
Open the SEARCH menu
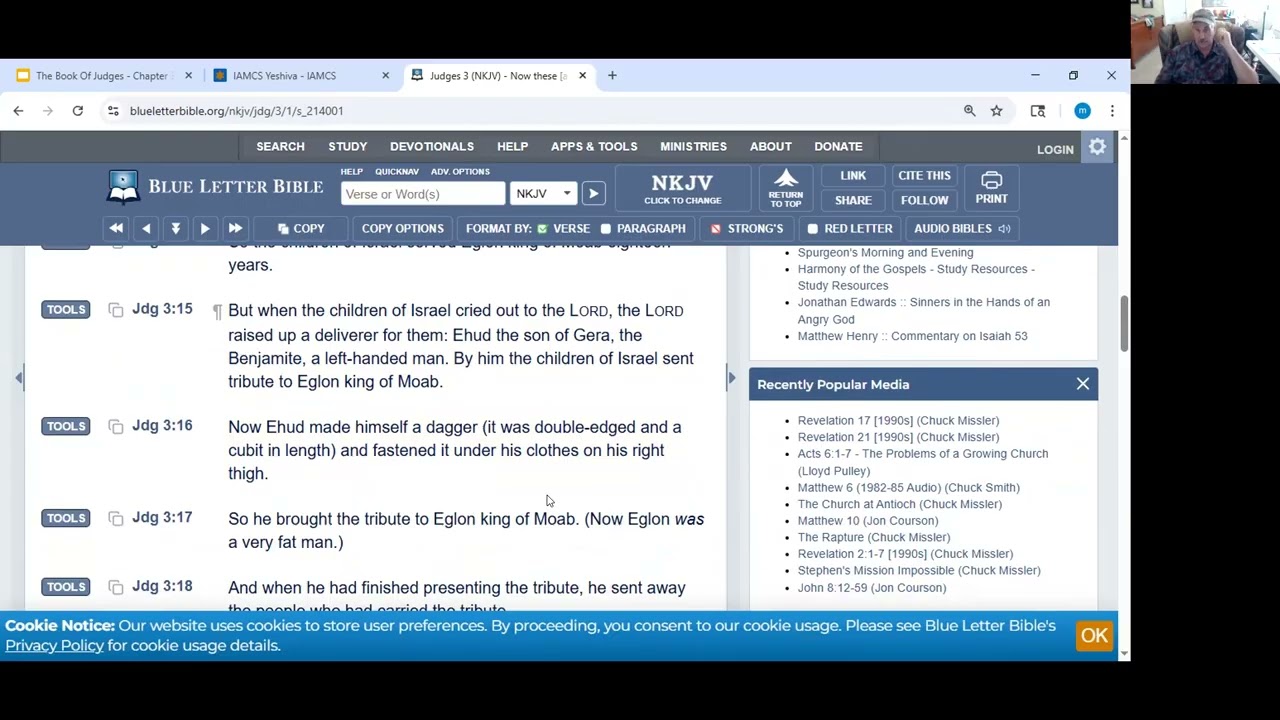pyautogui.click(x=280, y=146)
